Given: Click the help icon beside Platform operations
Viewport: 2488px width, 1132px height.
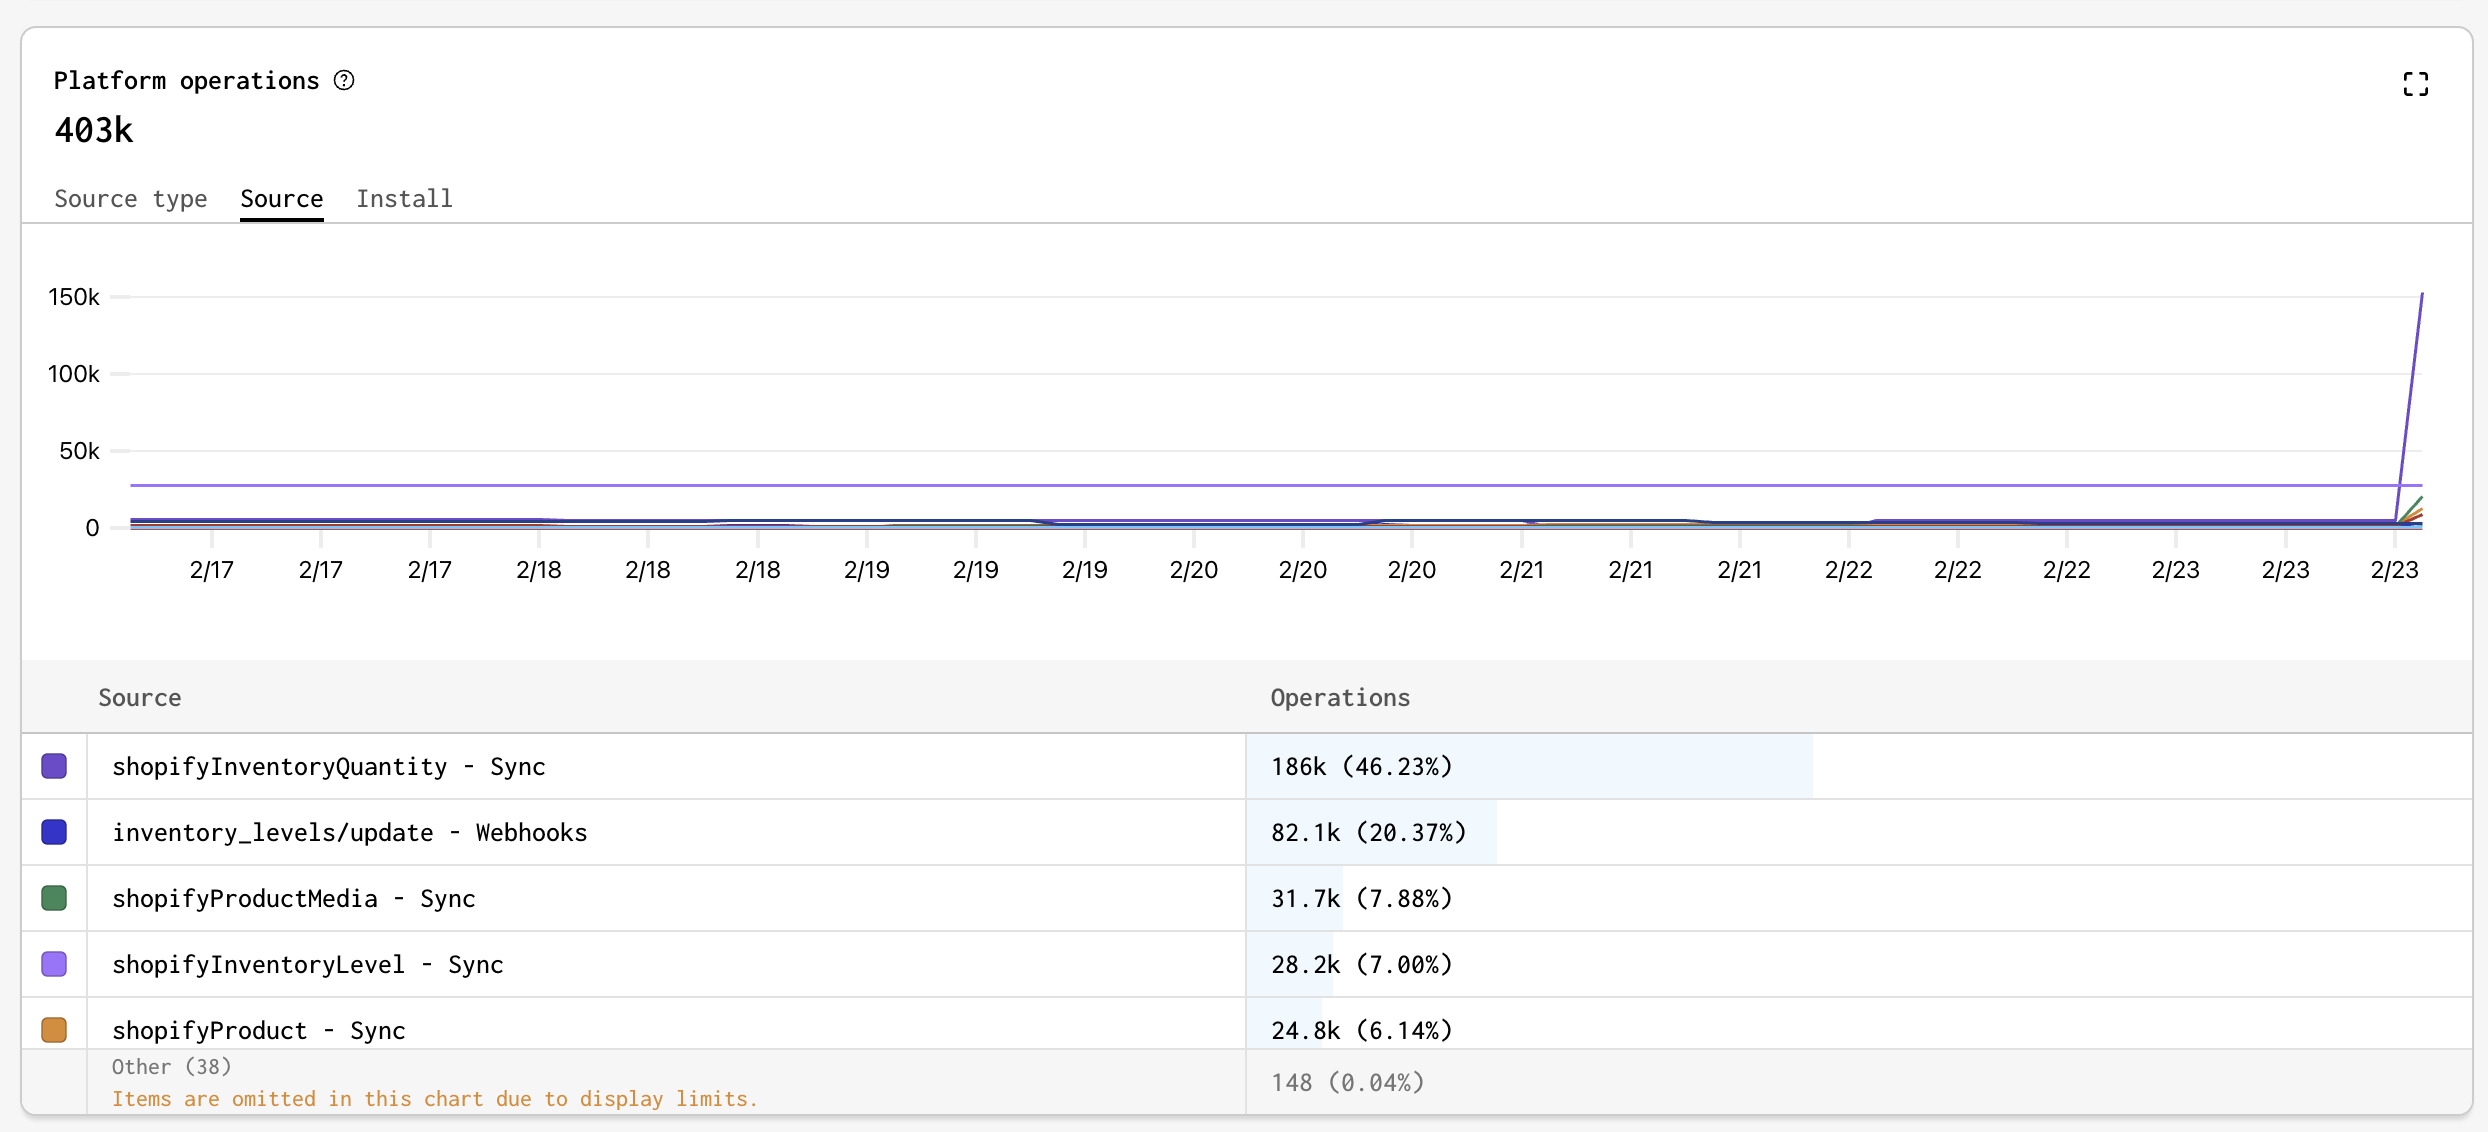Looking at the screenshot, I should [344, 80].
